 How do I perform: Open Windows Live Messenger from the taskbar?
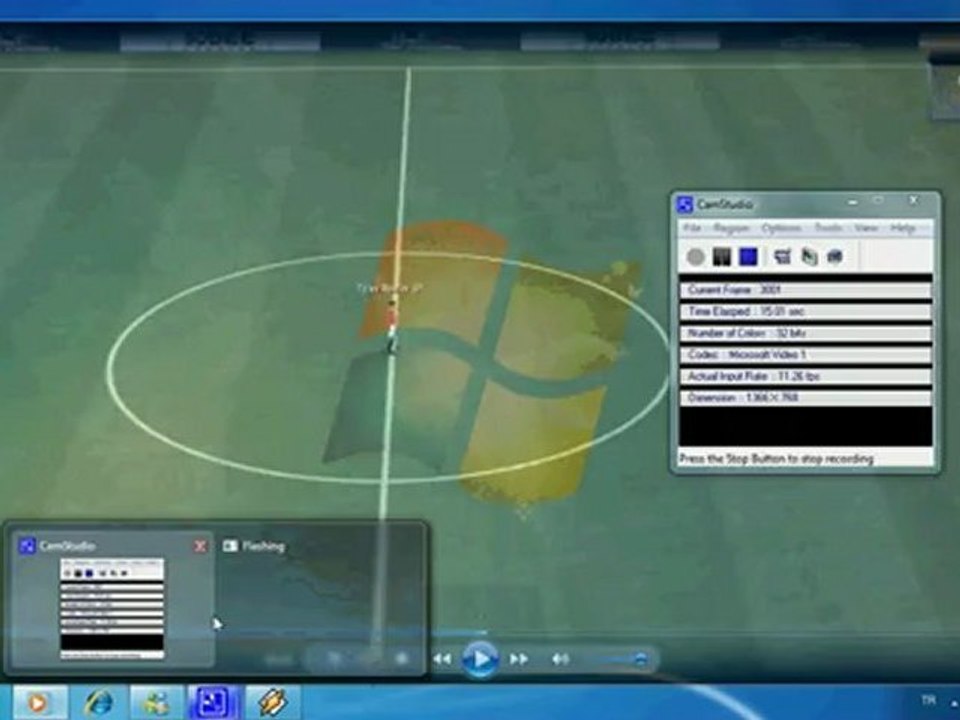click(x=156, y=702)
